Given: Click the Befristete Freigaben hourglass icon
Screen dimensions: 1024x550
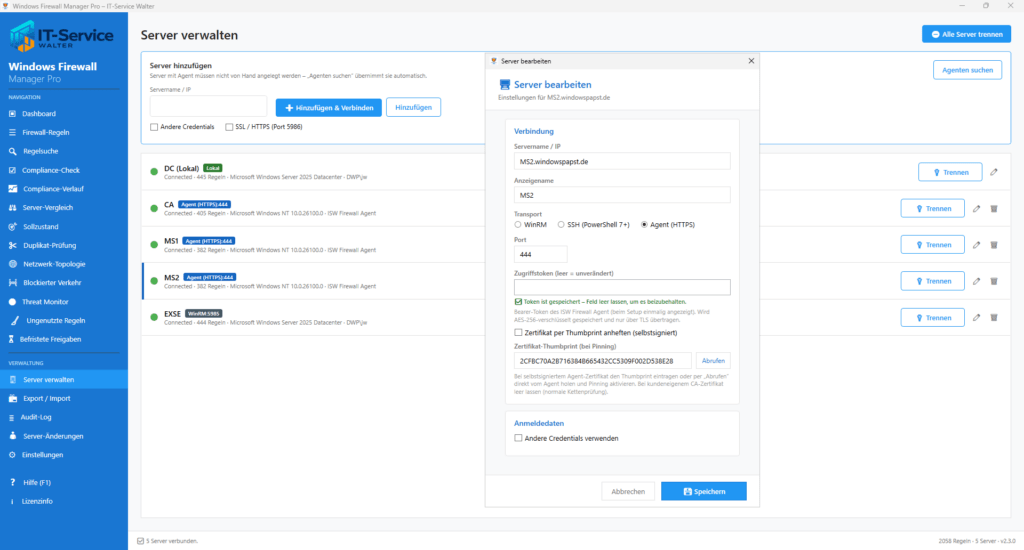Looking at the screenshot, I should pyautogui.click(x=11, y=339).
